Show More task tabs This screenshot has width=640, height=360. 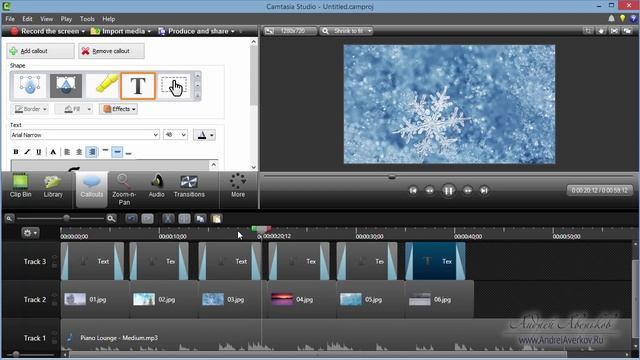pyautogui.click(x=238, y=186)
